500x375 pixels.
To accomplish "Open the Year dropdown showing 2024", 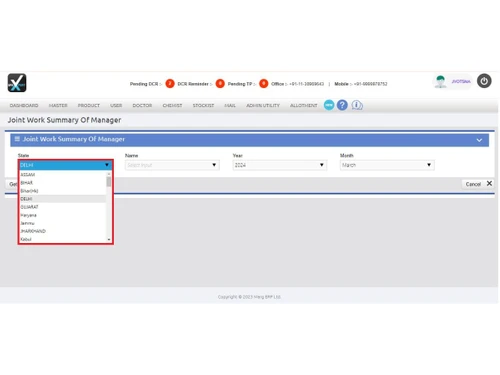I will pos(280,165).
